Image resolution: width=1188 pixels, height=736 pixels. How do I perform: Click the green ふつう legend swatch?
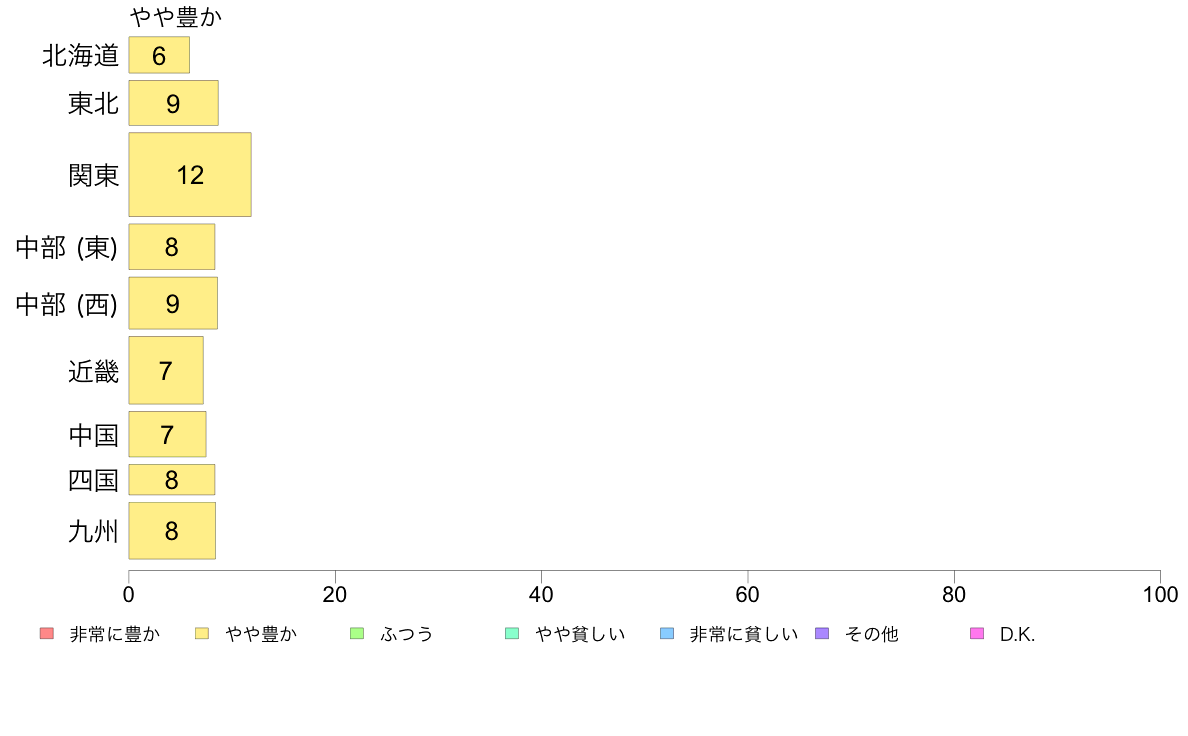click(357, 634)
